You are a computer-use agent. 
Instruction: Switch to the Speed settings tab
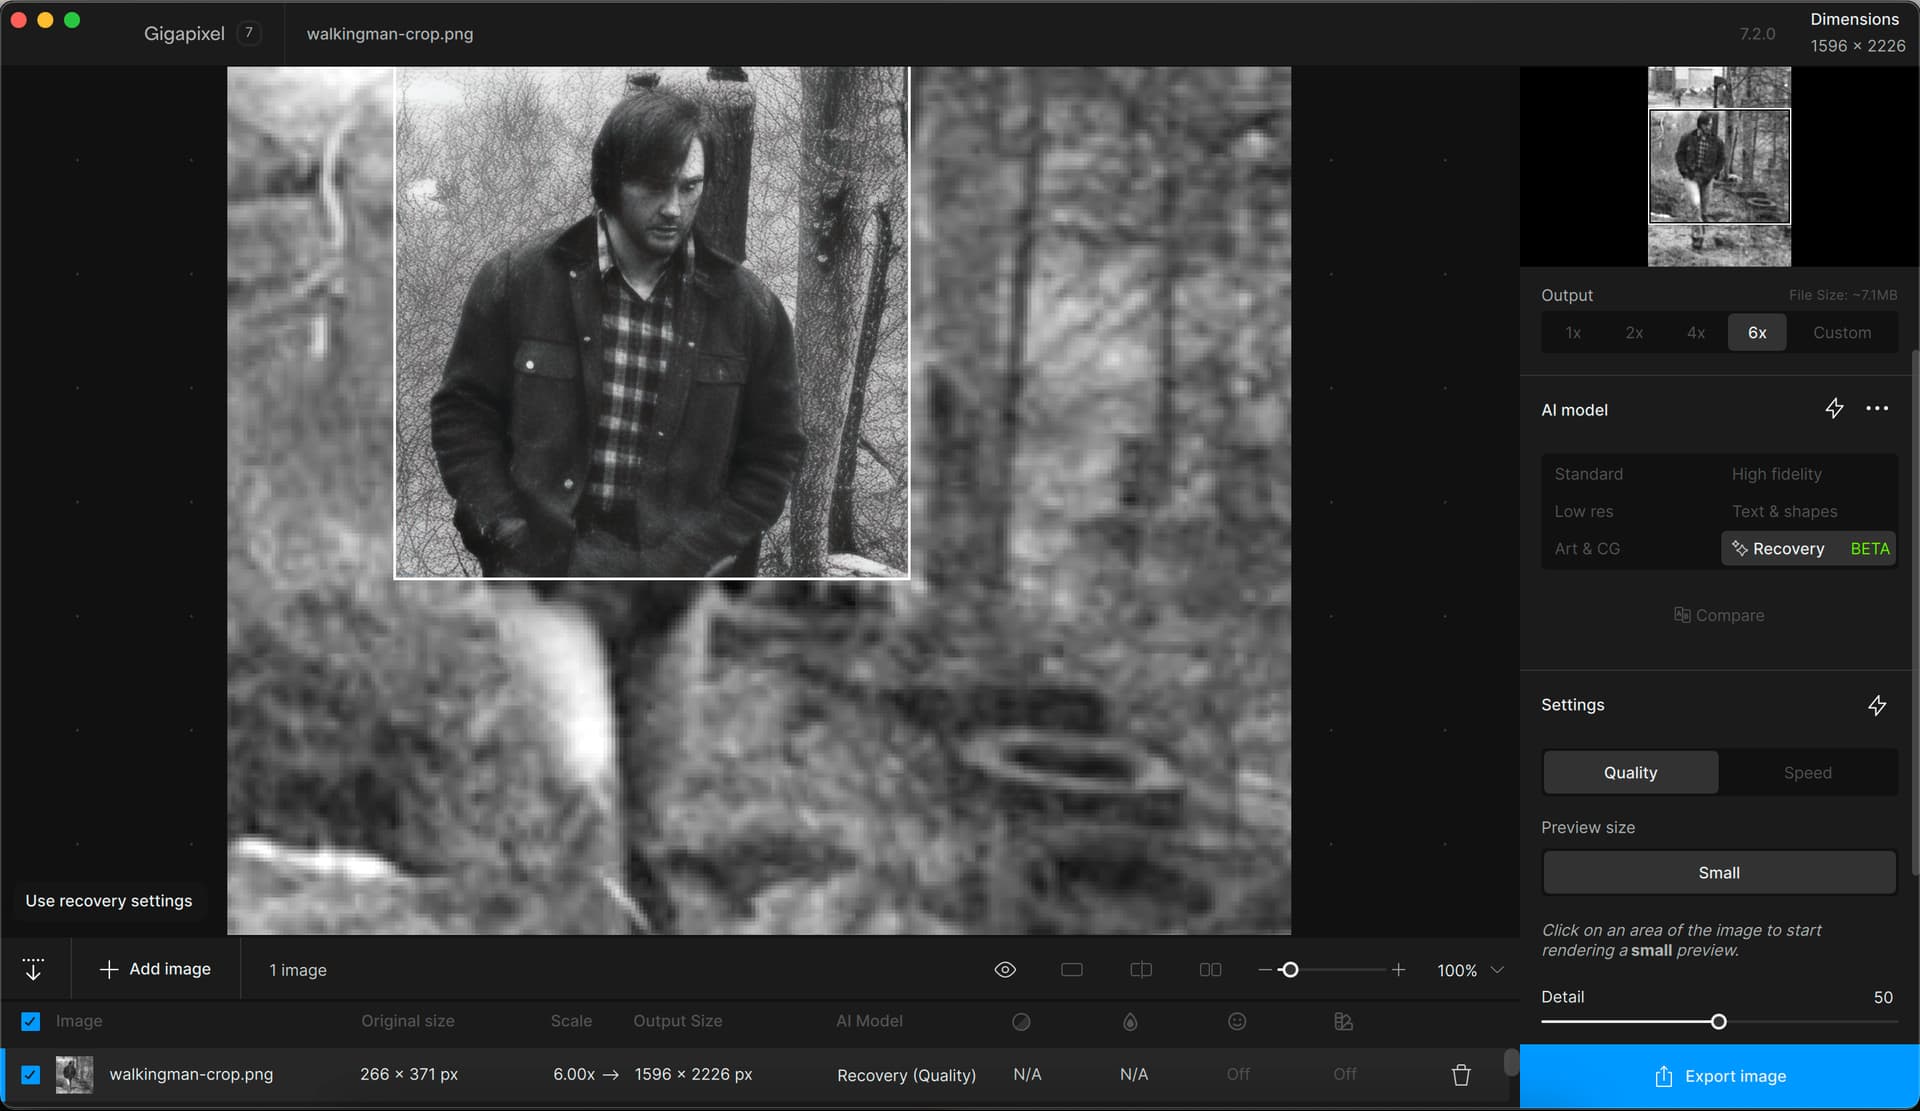tap(1807, 773)
